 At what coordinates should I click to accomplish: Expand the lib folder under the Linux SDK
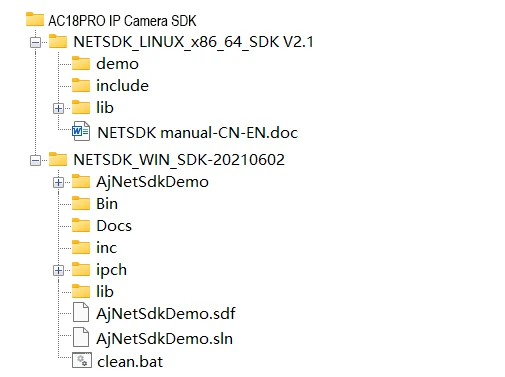tap(58, 108)
